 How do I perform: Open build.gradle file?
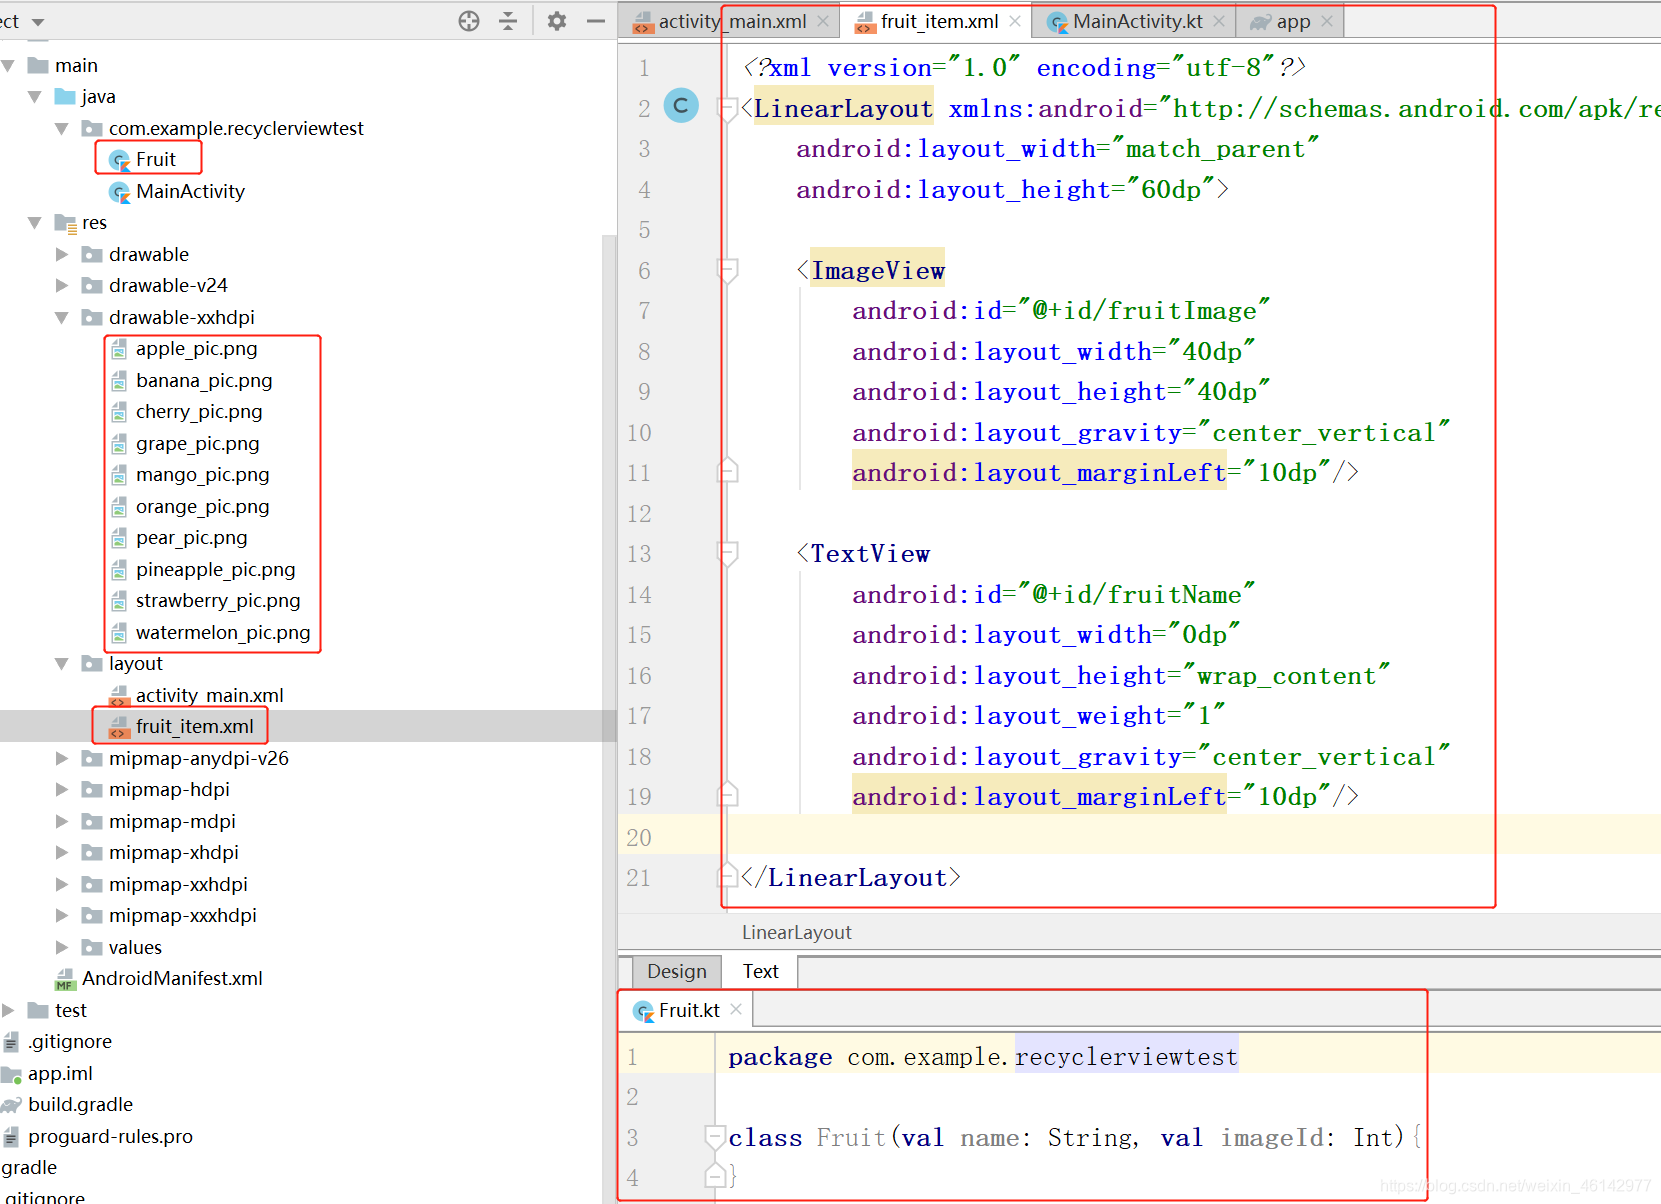coord(80,1105)
